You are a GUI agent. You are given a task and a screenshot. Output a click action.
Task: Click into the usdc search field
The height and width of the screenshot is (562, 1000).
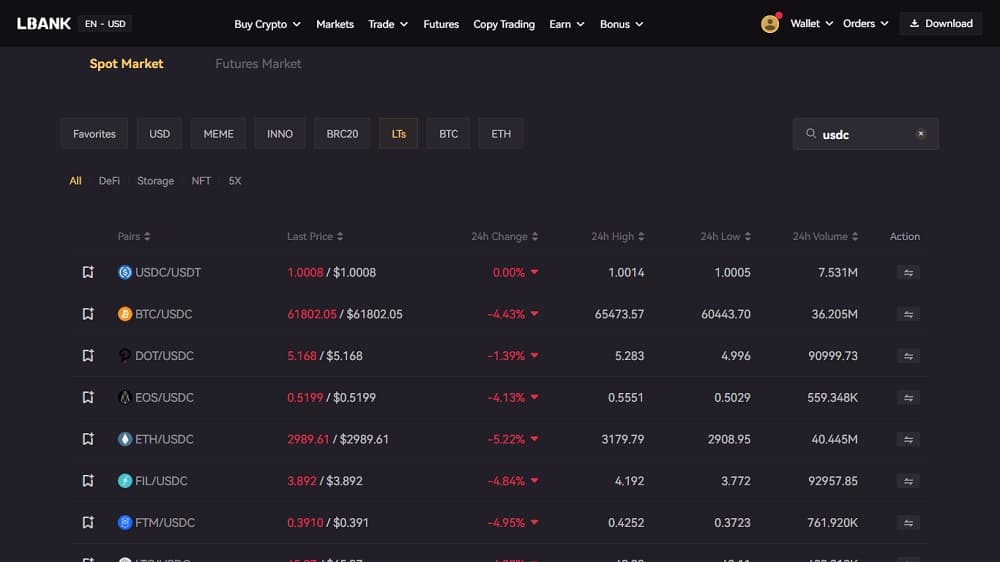coord(865,134)
